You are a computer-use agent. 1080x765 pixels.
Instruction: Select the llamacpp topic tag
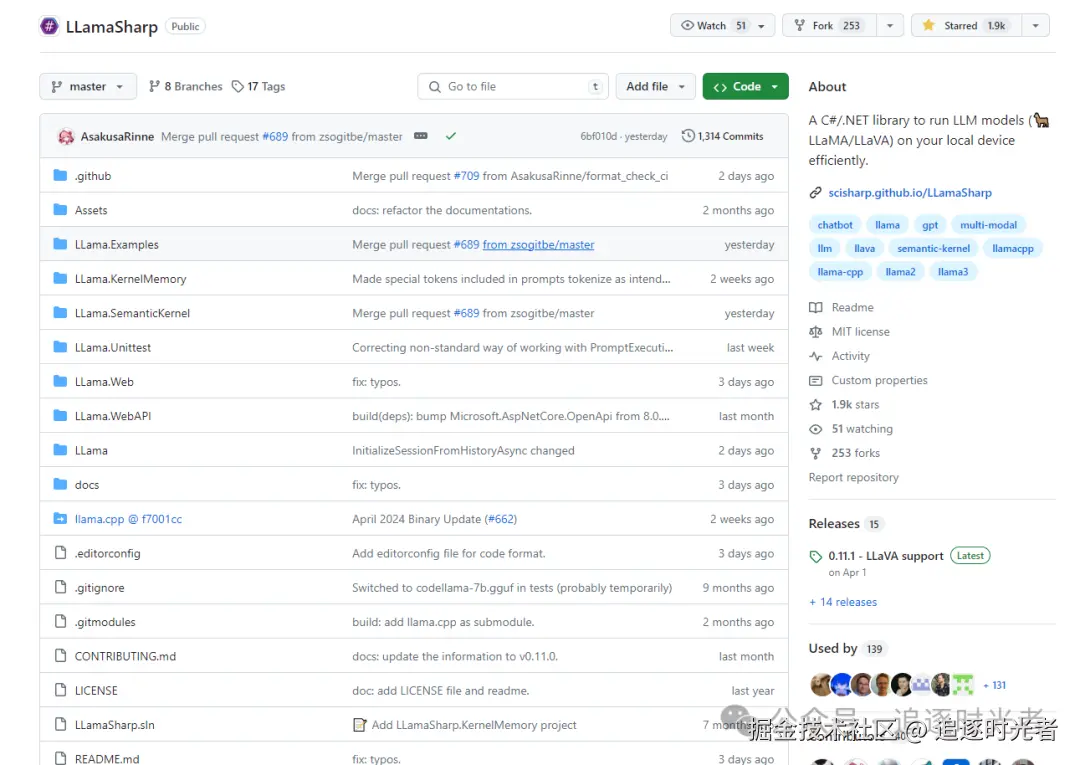(x=1012, y=249)
